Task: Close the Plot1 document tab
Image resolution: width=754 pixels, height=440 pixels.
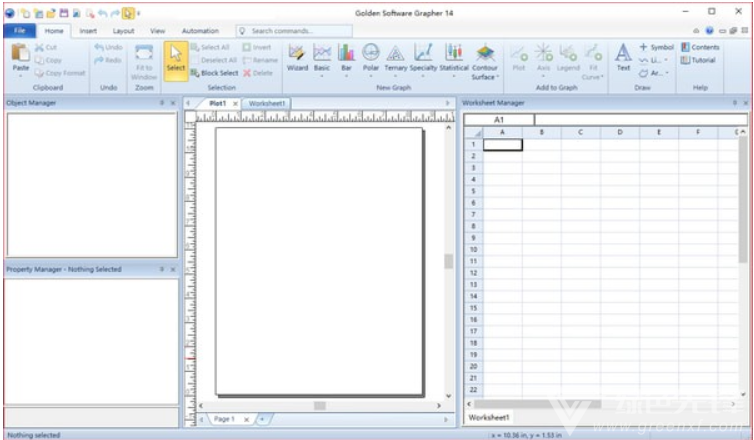Action: pyautogui.click(x=235, y=103)
